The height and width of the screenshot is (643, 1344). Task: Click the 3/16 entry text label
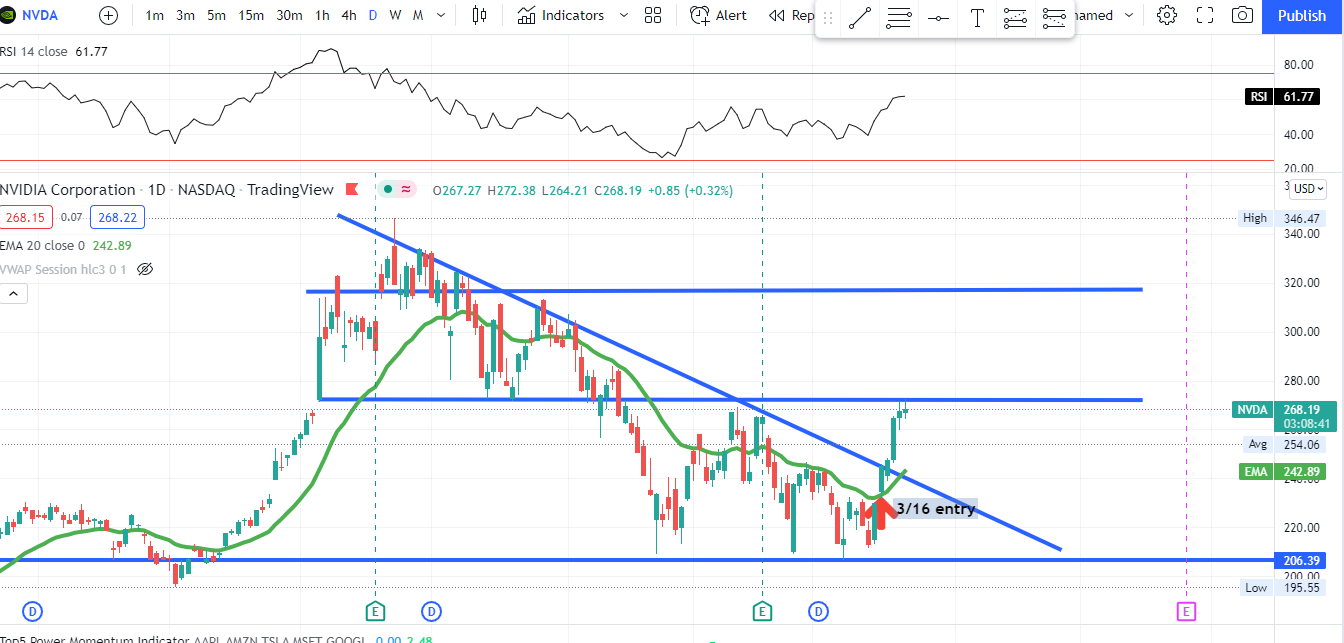935,509
